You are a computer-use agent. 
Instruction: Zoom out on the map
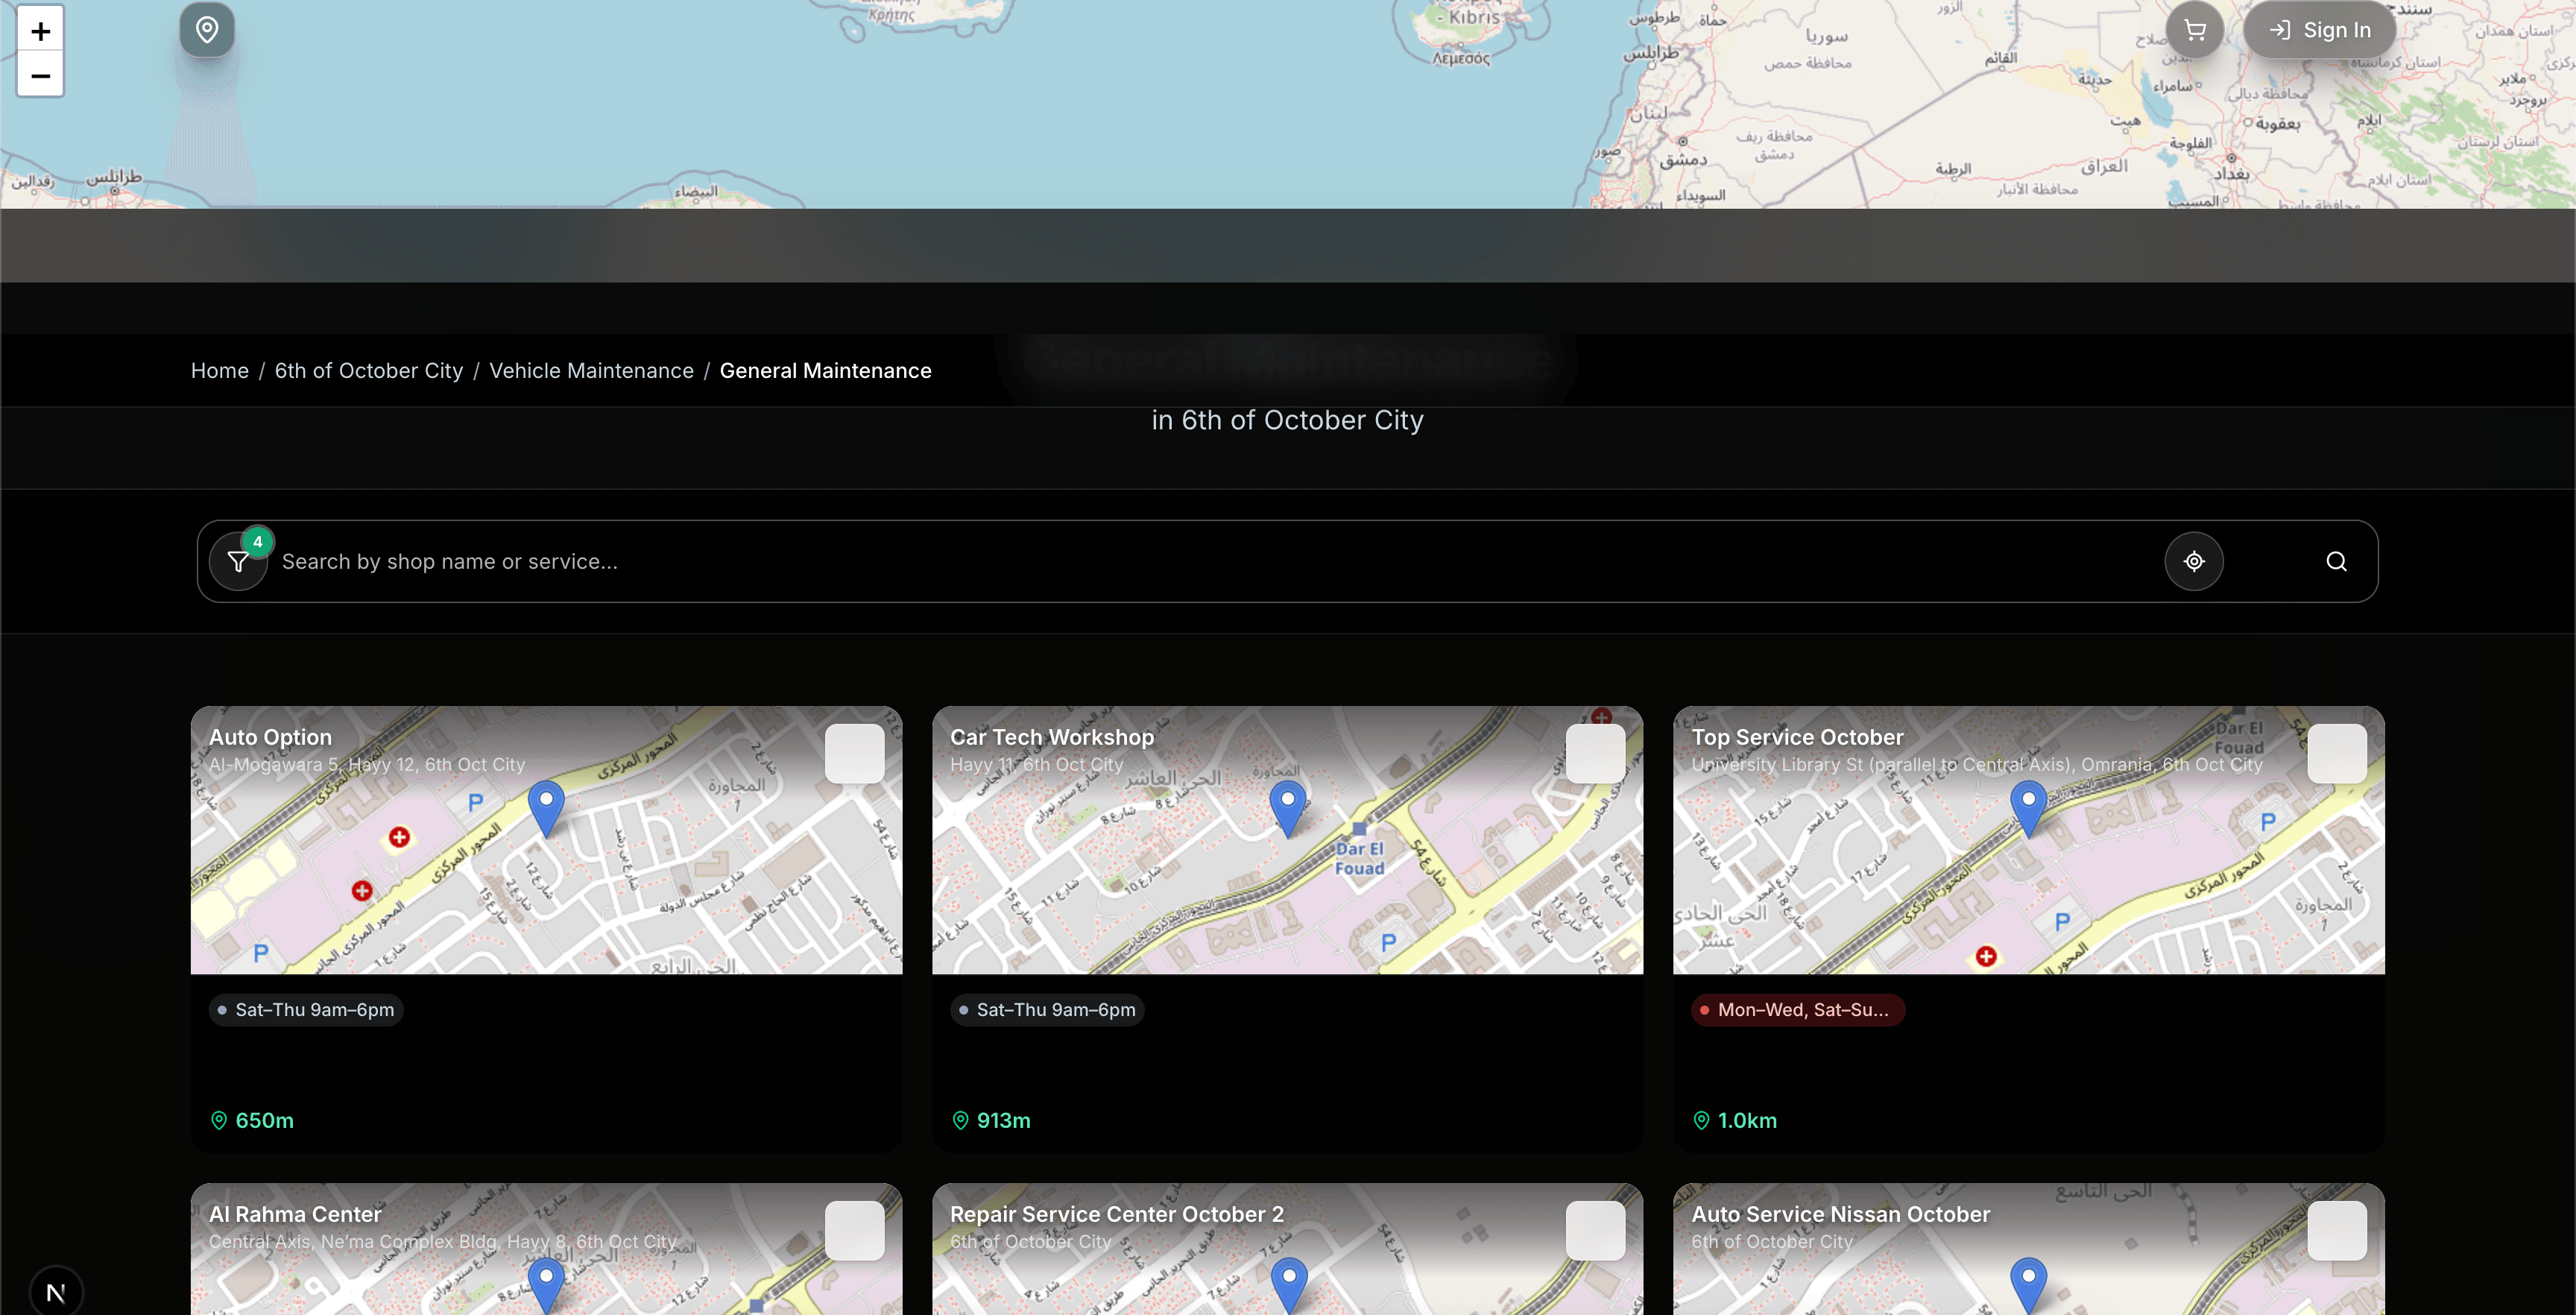point(40,75)
